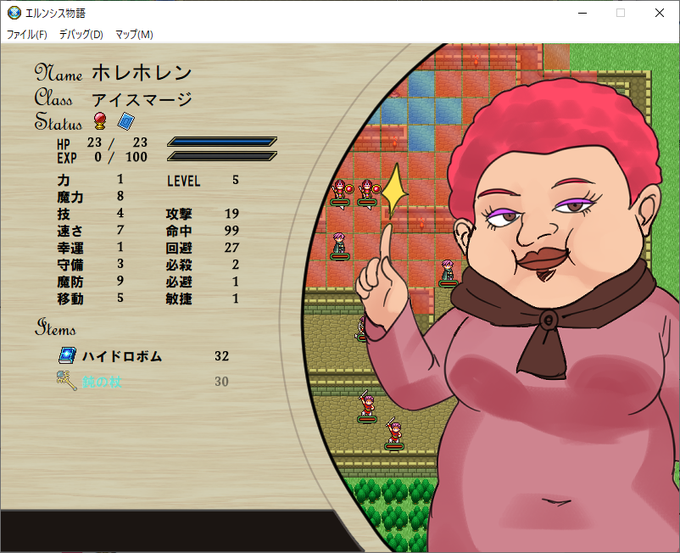Click the 鈍の杖 staff icon
The width and height of the screenshot is (680, 553).
coord(66,381)
